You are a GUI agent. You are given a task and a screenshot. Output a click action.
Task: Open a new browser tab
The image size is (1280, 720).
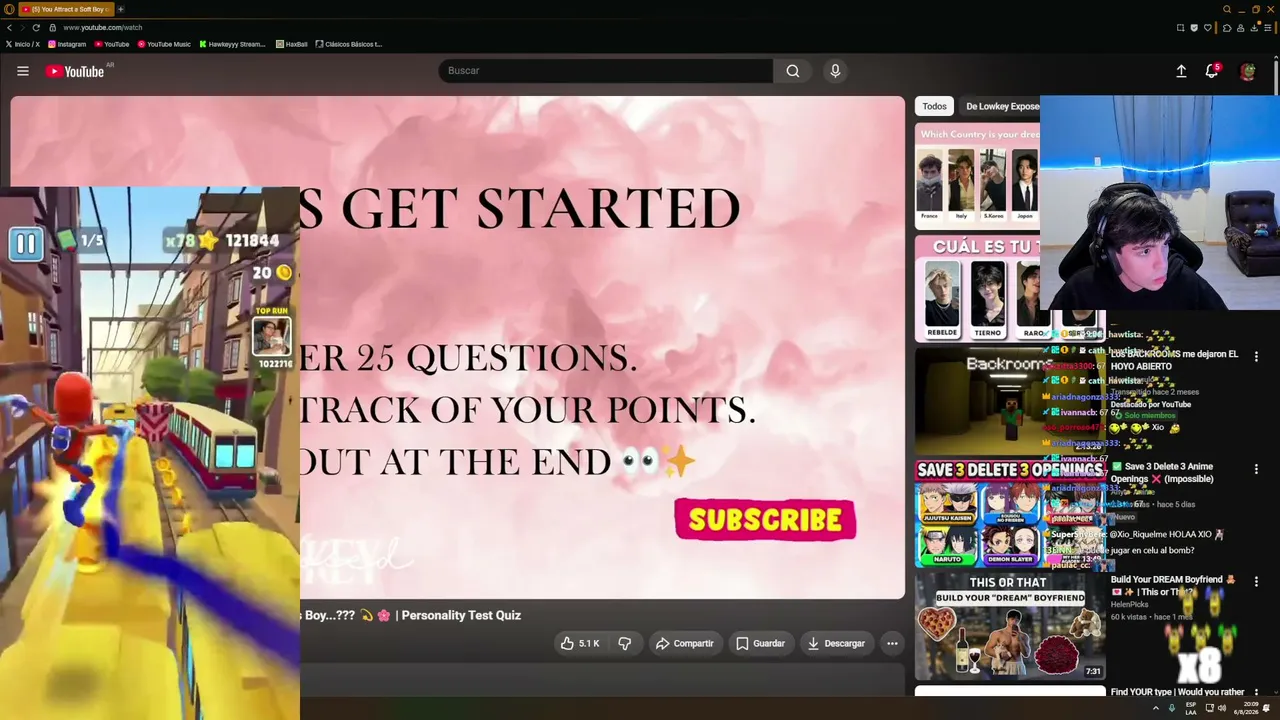120,9
